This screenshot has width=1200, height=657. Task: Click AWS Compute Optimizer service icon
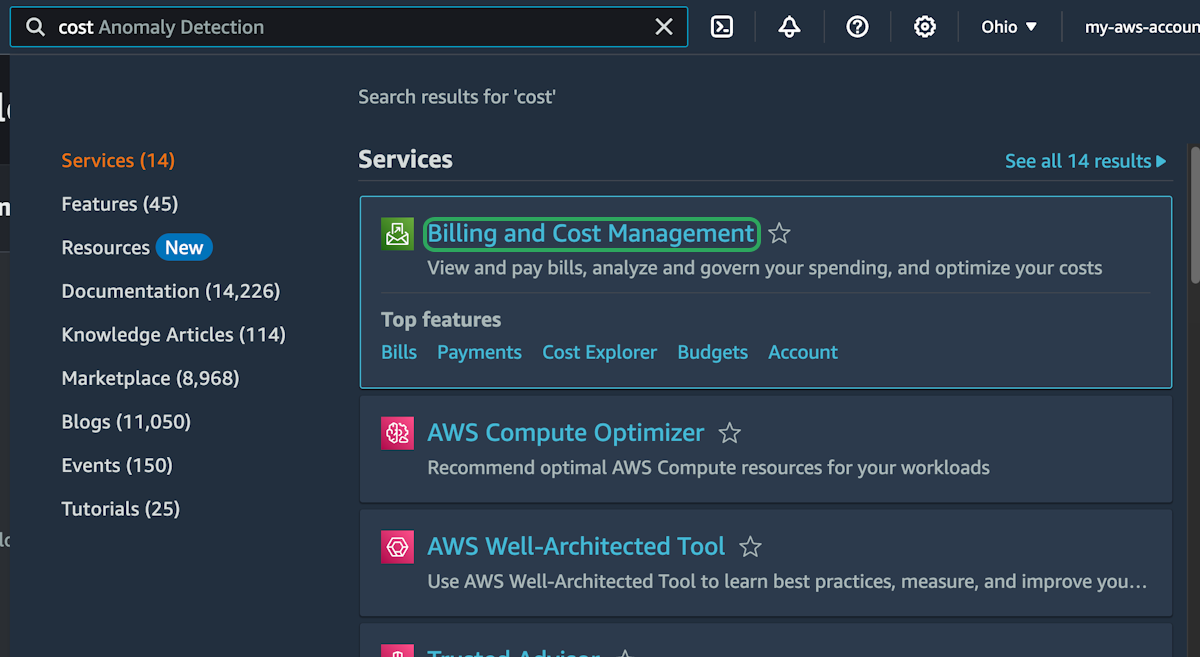pos(397,433)
